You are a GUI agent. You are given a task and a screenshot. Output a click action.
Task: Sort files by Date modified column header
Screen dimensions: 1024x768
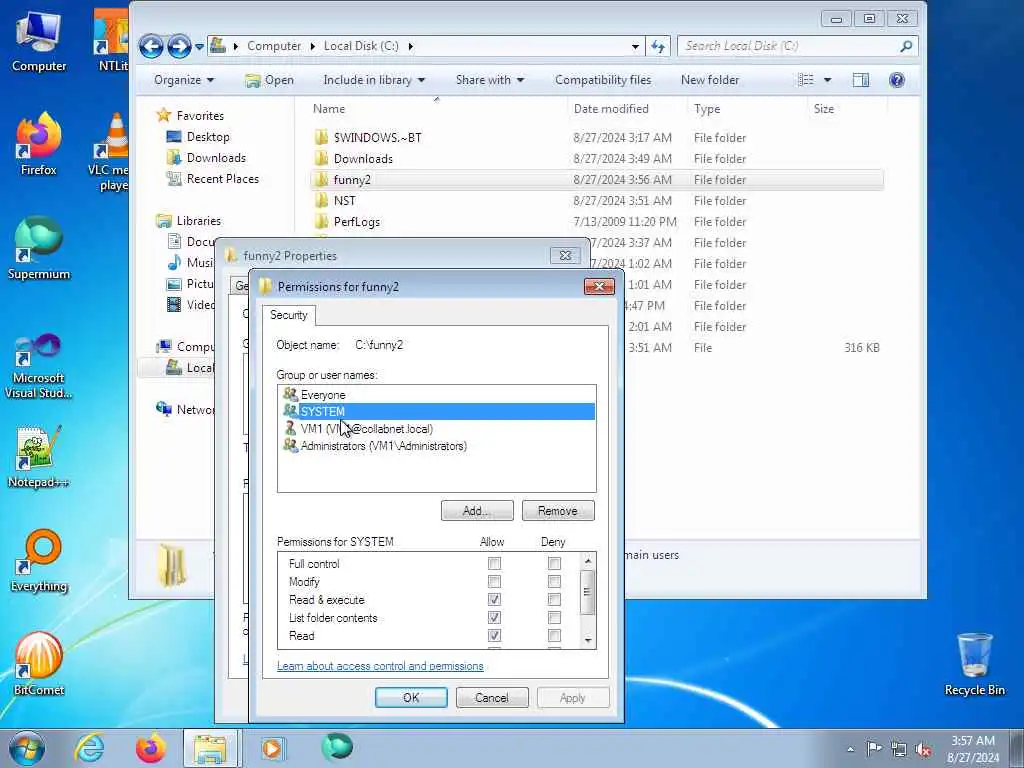(611, 108)
